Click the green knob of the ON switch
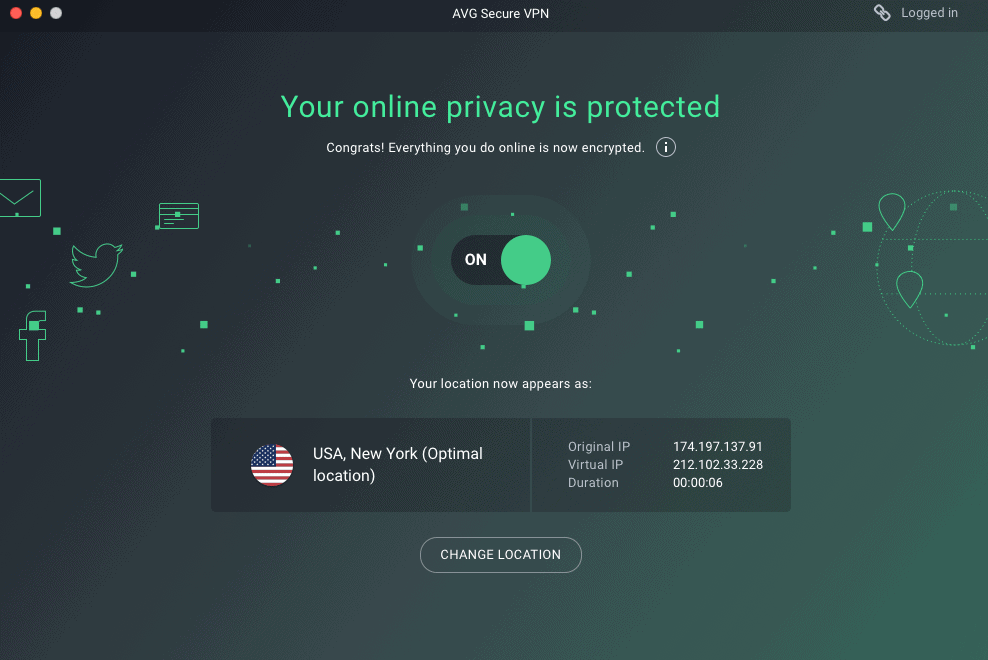 click(525, 260)
